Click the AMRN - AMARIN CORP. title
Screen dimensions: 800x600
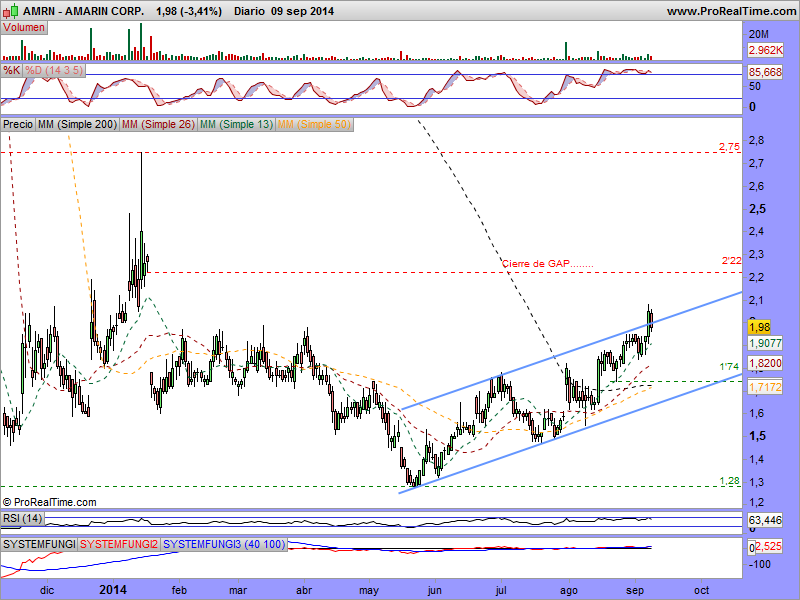83,11
